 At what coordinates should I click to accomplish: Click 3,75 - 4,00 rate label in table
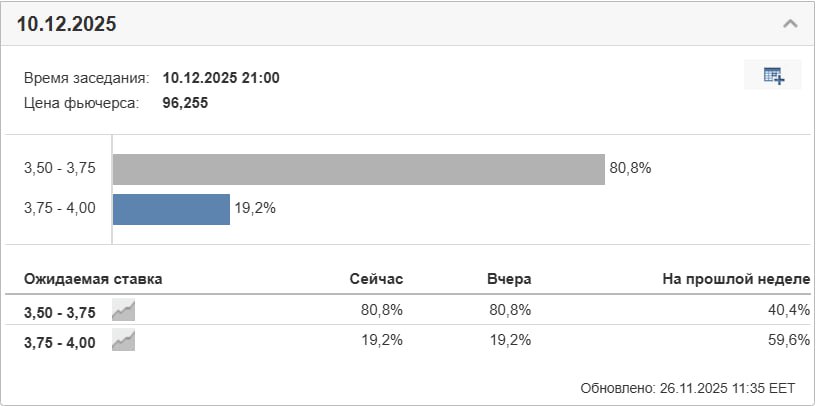tap(60, 343)
